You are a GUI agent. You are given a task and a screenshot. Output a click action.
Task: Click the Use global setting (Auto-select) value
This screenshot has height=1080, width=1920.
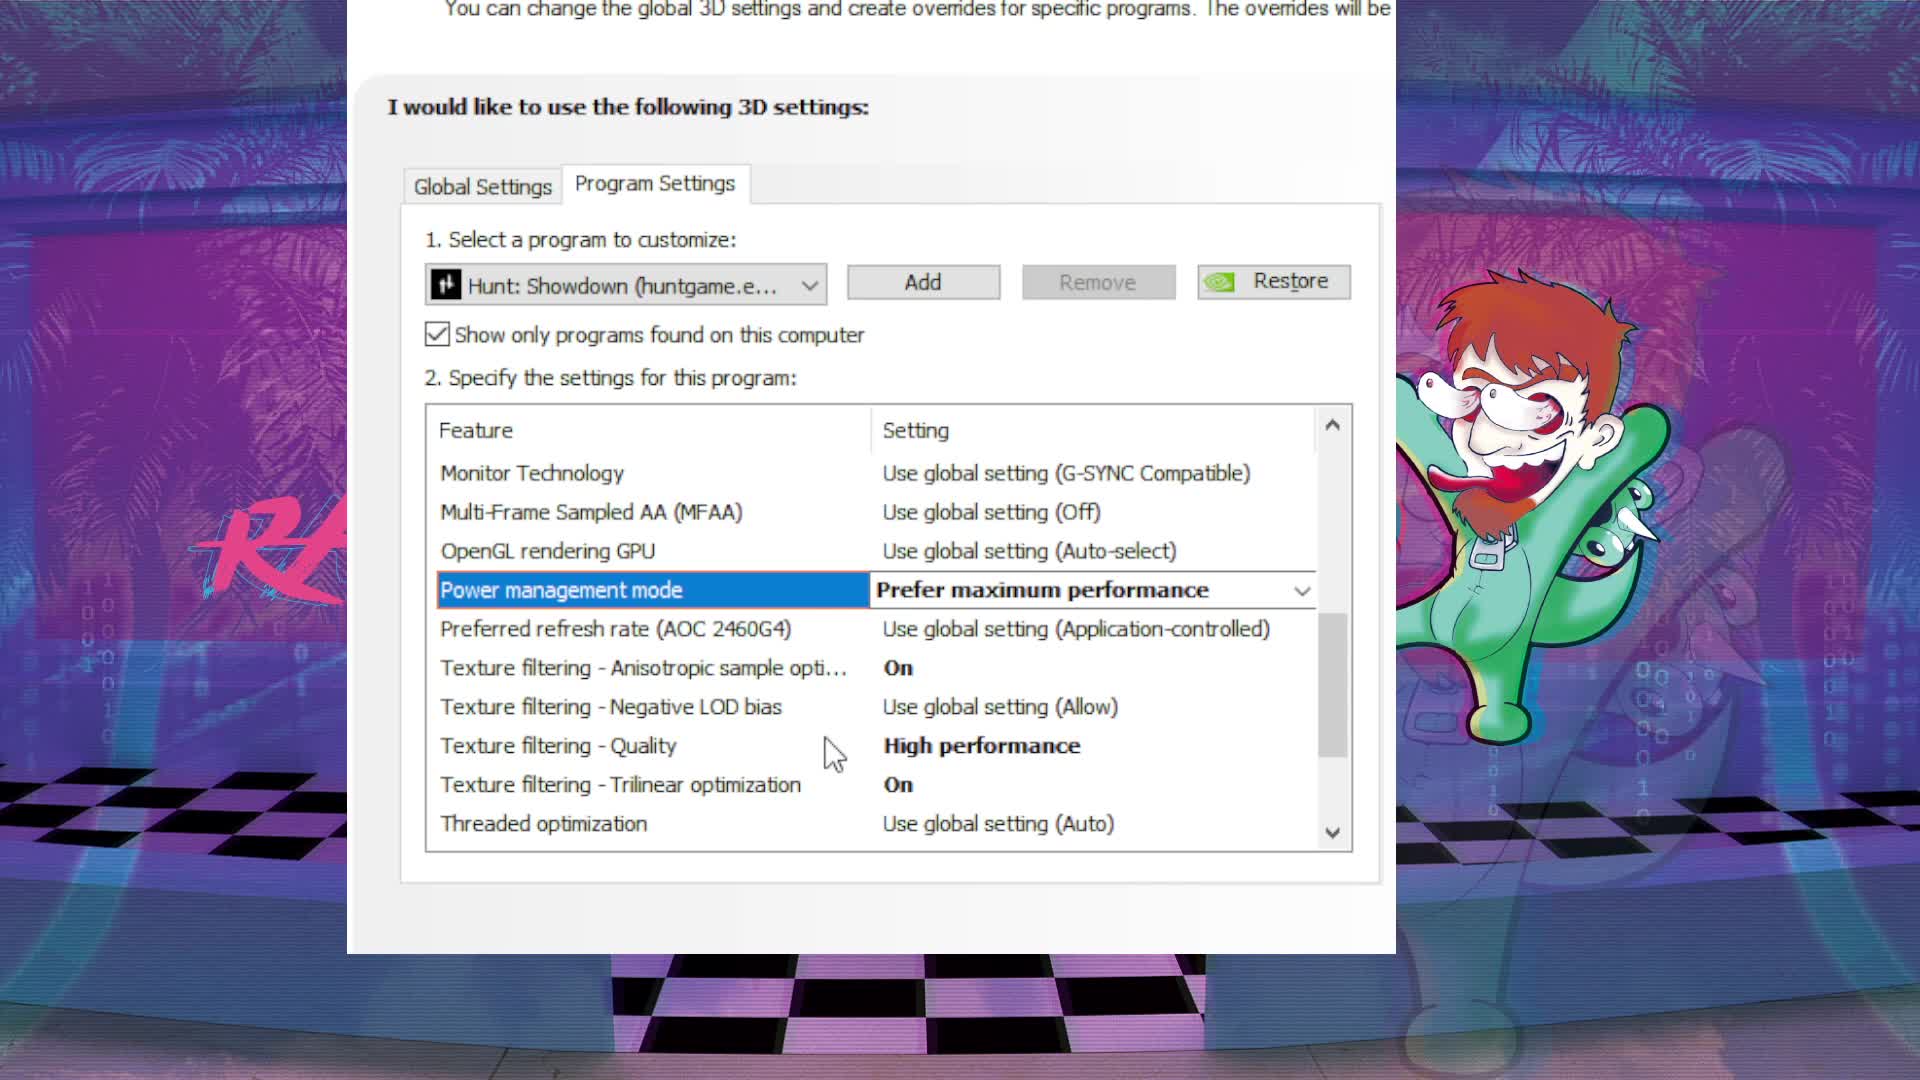1029,551
